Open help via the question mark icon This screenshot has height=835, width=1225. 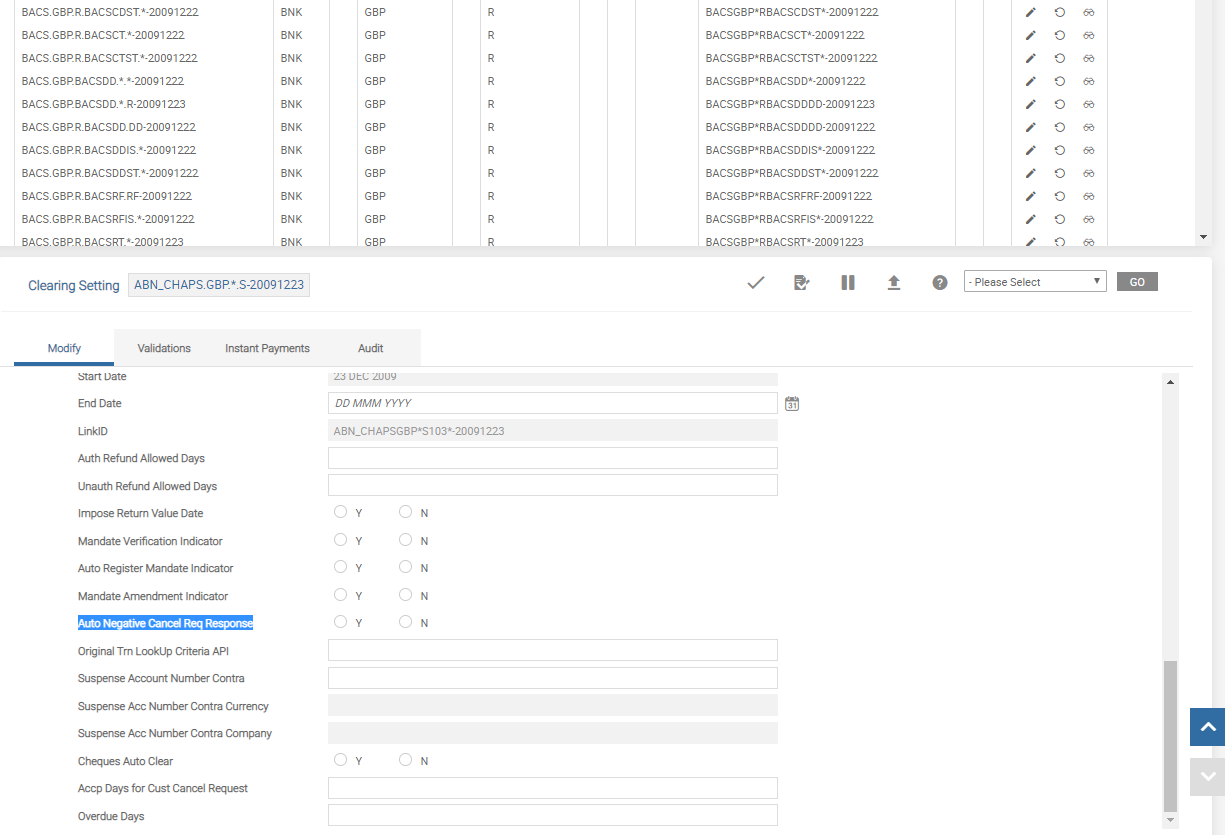(940, 283)
